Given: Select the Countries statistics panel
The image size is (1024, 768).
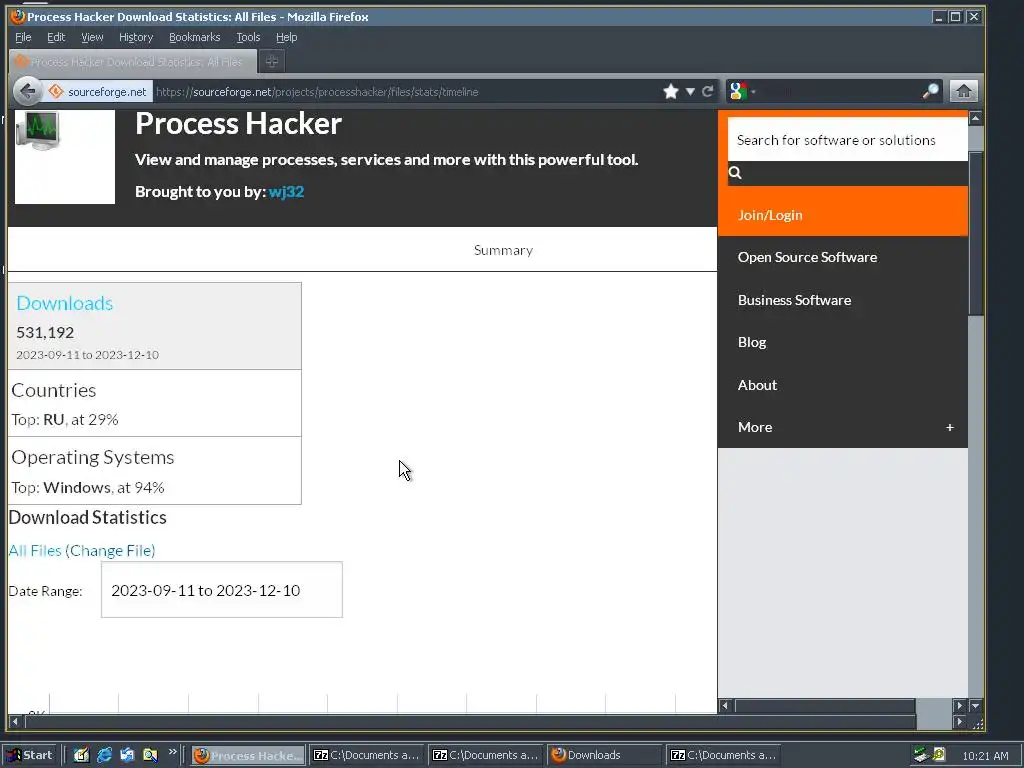Looking at the screenshot, I should click(155, 404).
